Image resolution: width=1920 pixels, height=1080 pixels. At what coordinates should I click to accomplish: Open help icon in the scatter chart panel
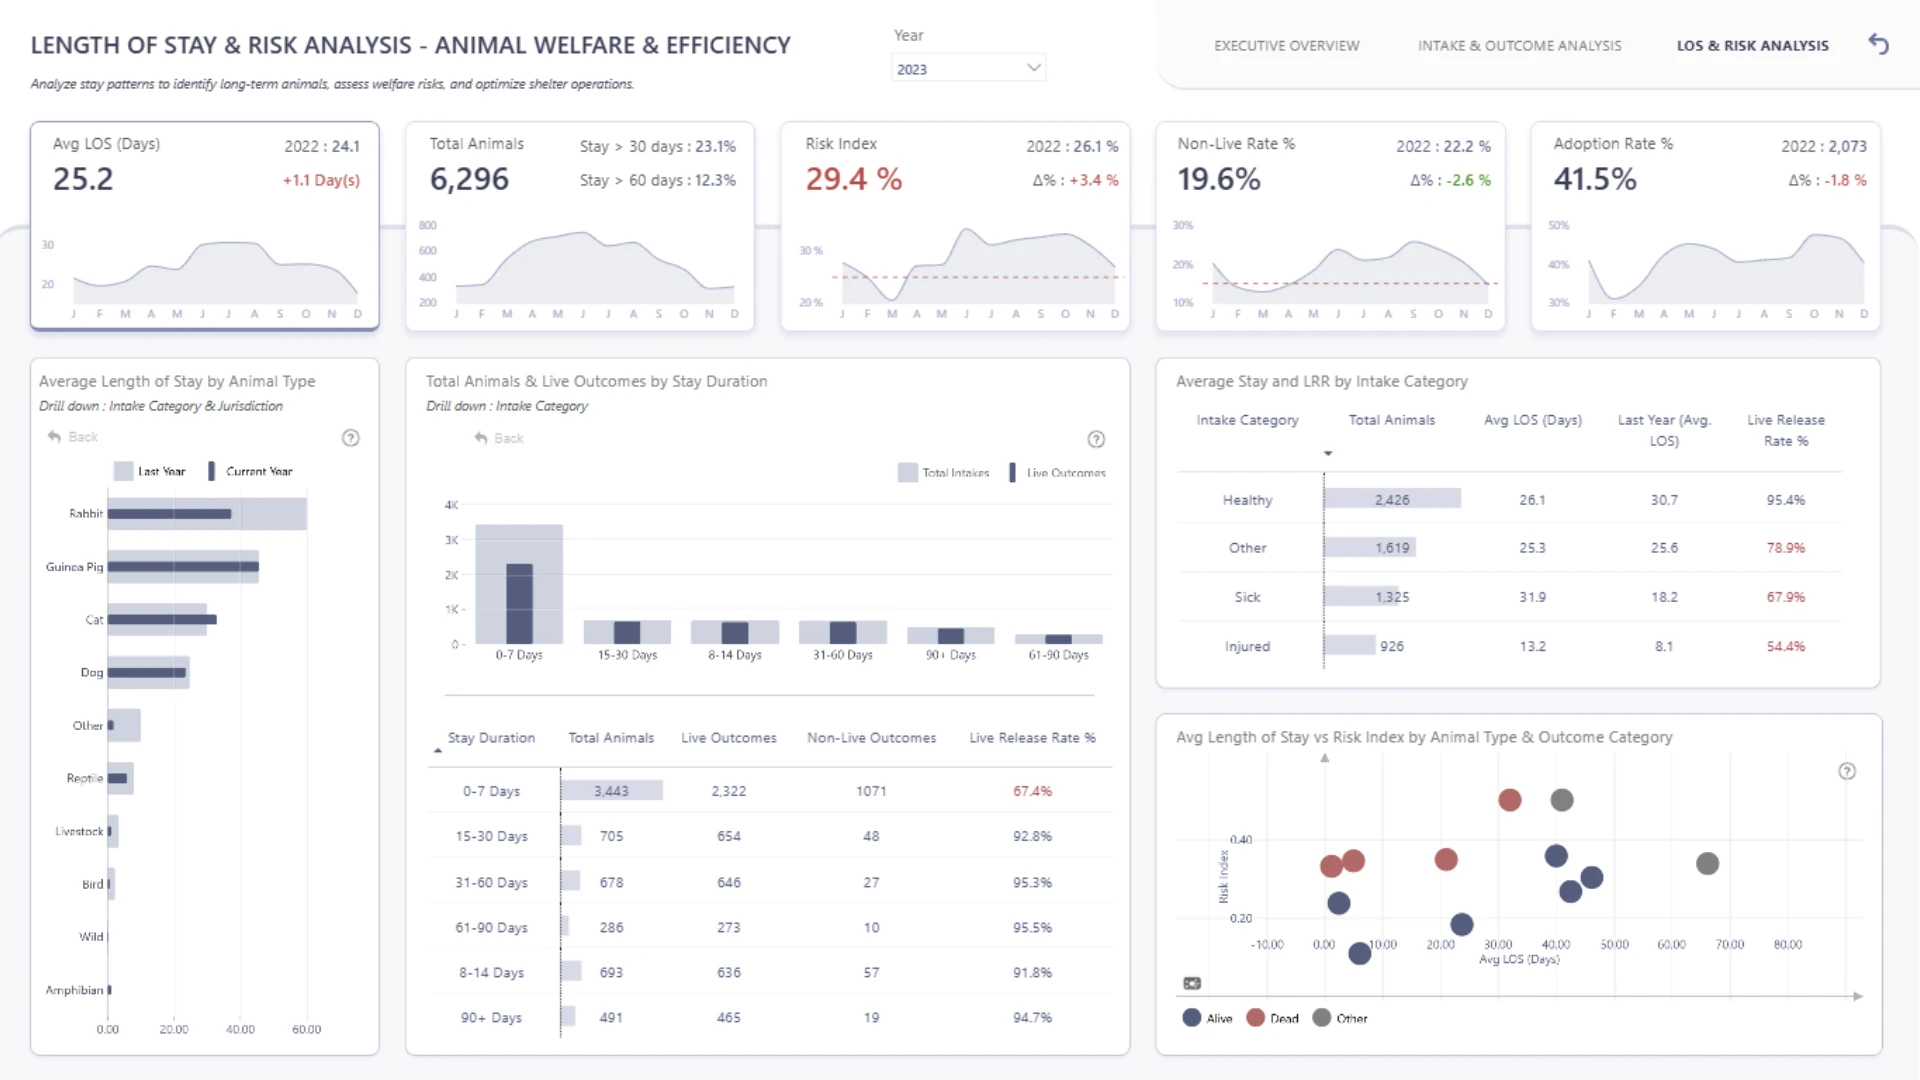[1847, 771]
